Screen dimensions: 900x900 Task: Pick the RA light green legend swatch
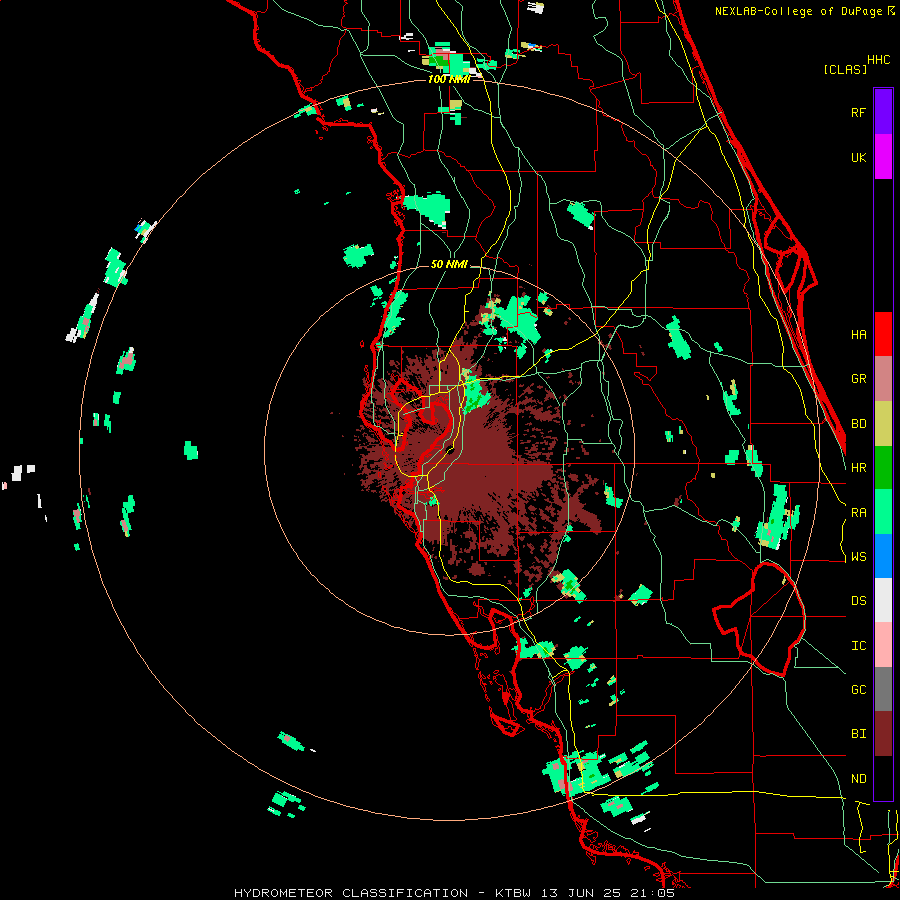click(x=883, y=512)
